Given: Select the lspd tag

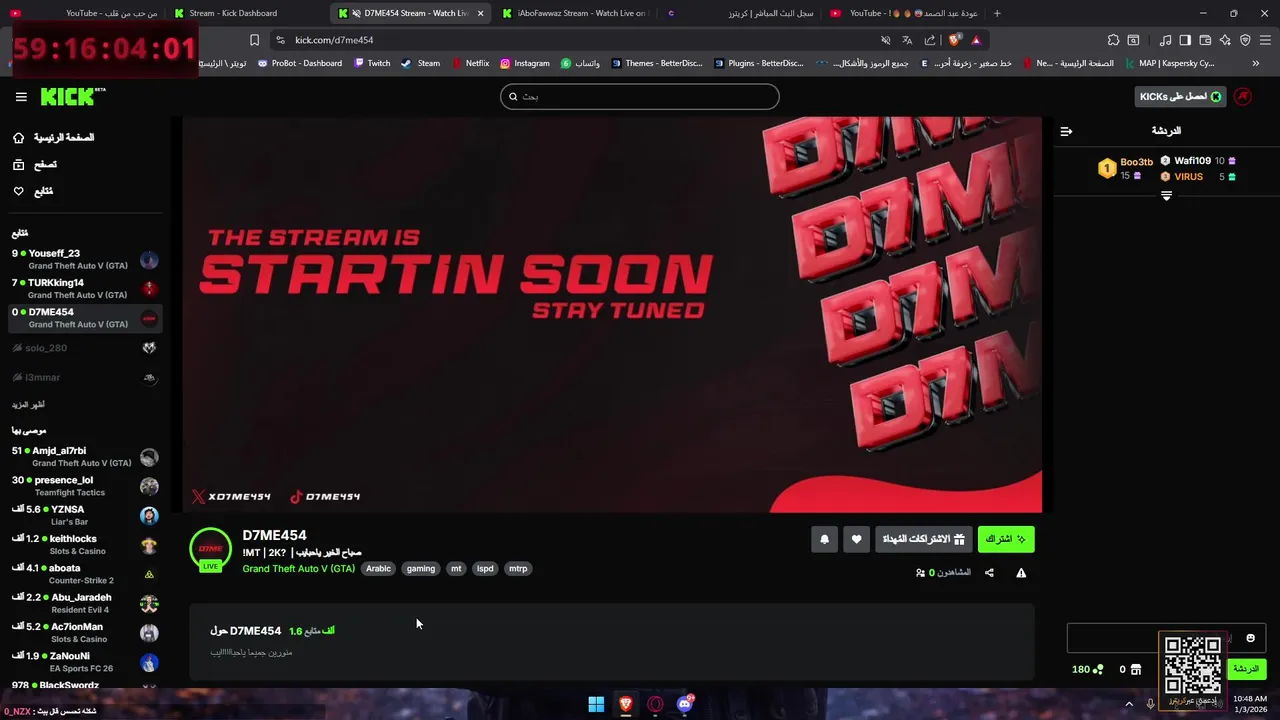Looking at the screenshot, I should click(x=485, y=568).
